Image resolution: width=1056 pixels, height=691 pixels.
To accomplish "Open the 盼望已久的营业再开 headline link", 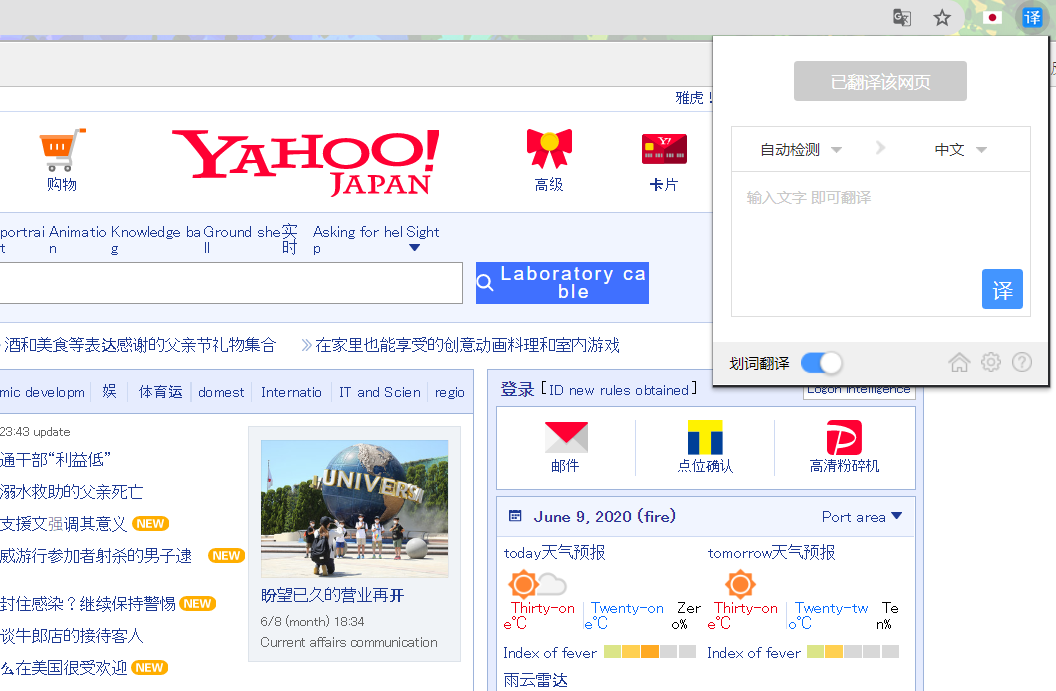I will tap(332, 595).
